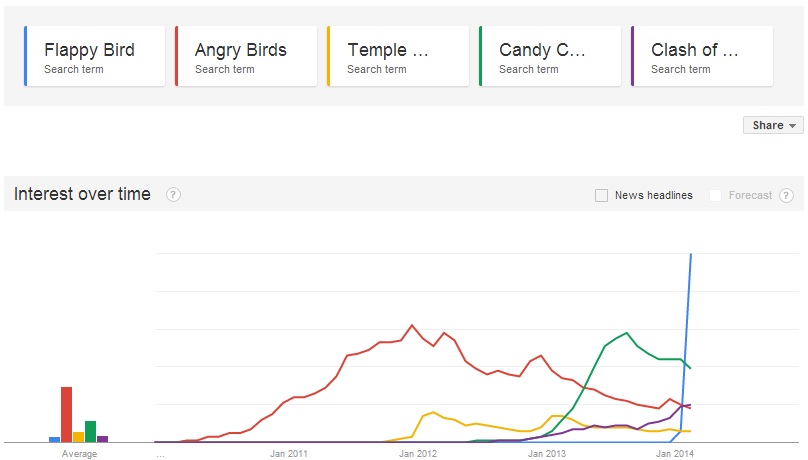
Task: Click help icon next to Interest over time
Action: coord(173,195)
